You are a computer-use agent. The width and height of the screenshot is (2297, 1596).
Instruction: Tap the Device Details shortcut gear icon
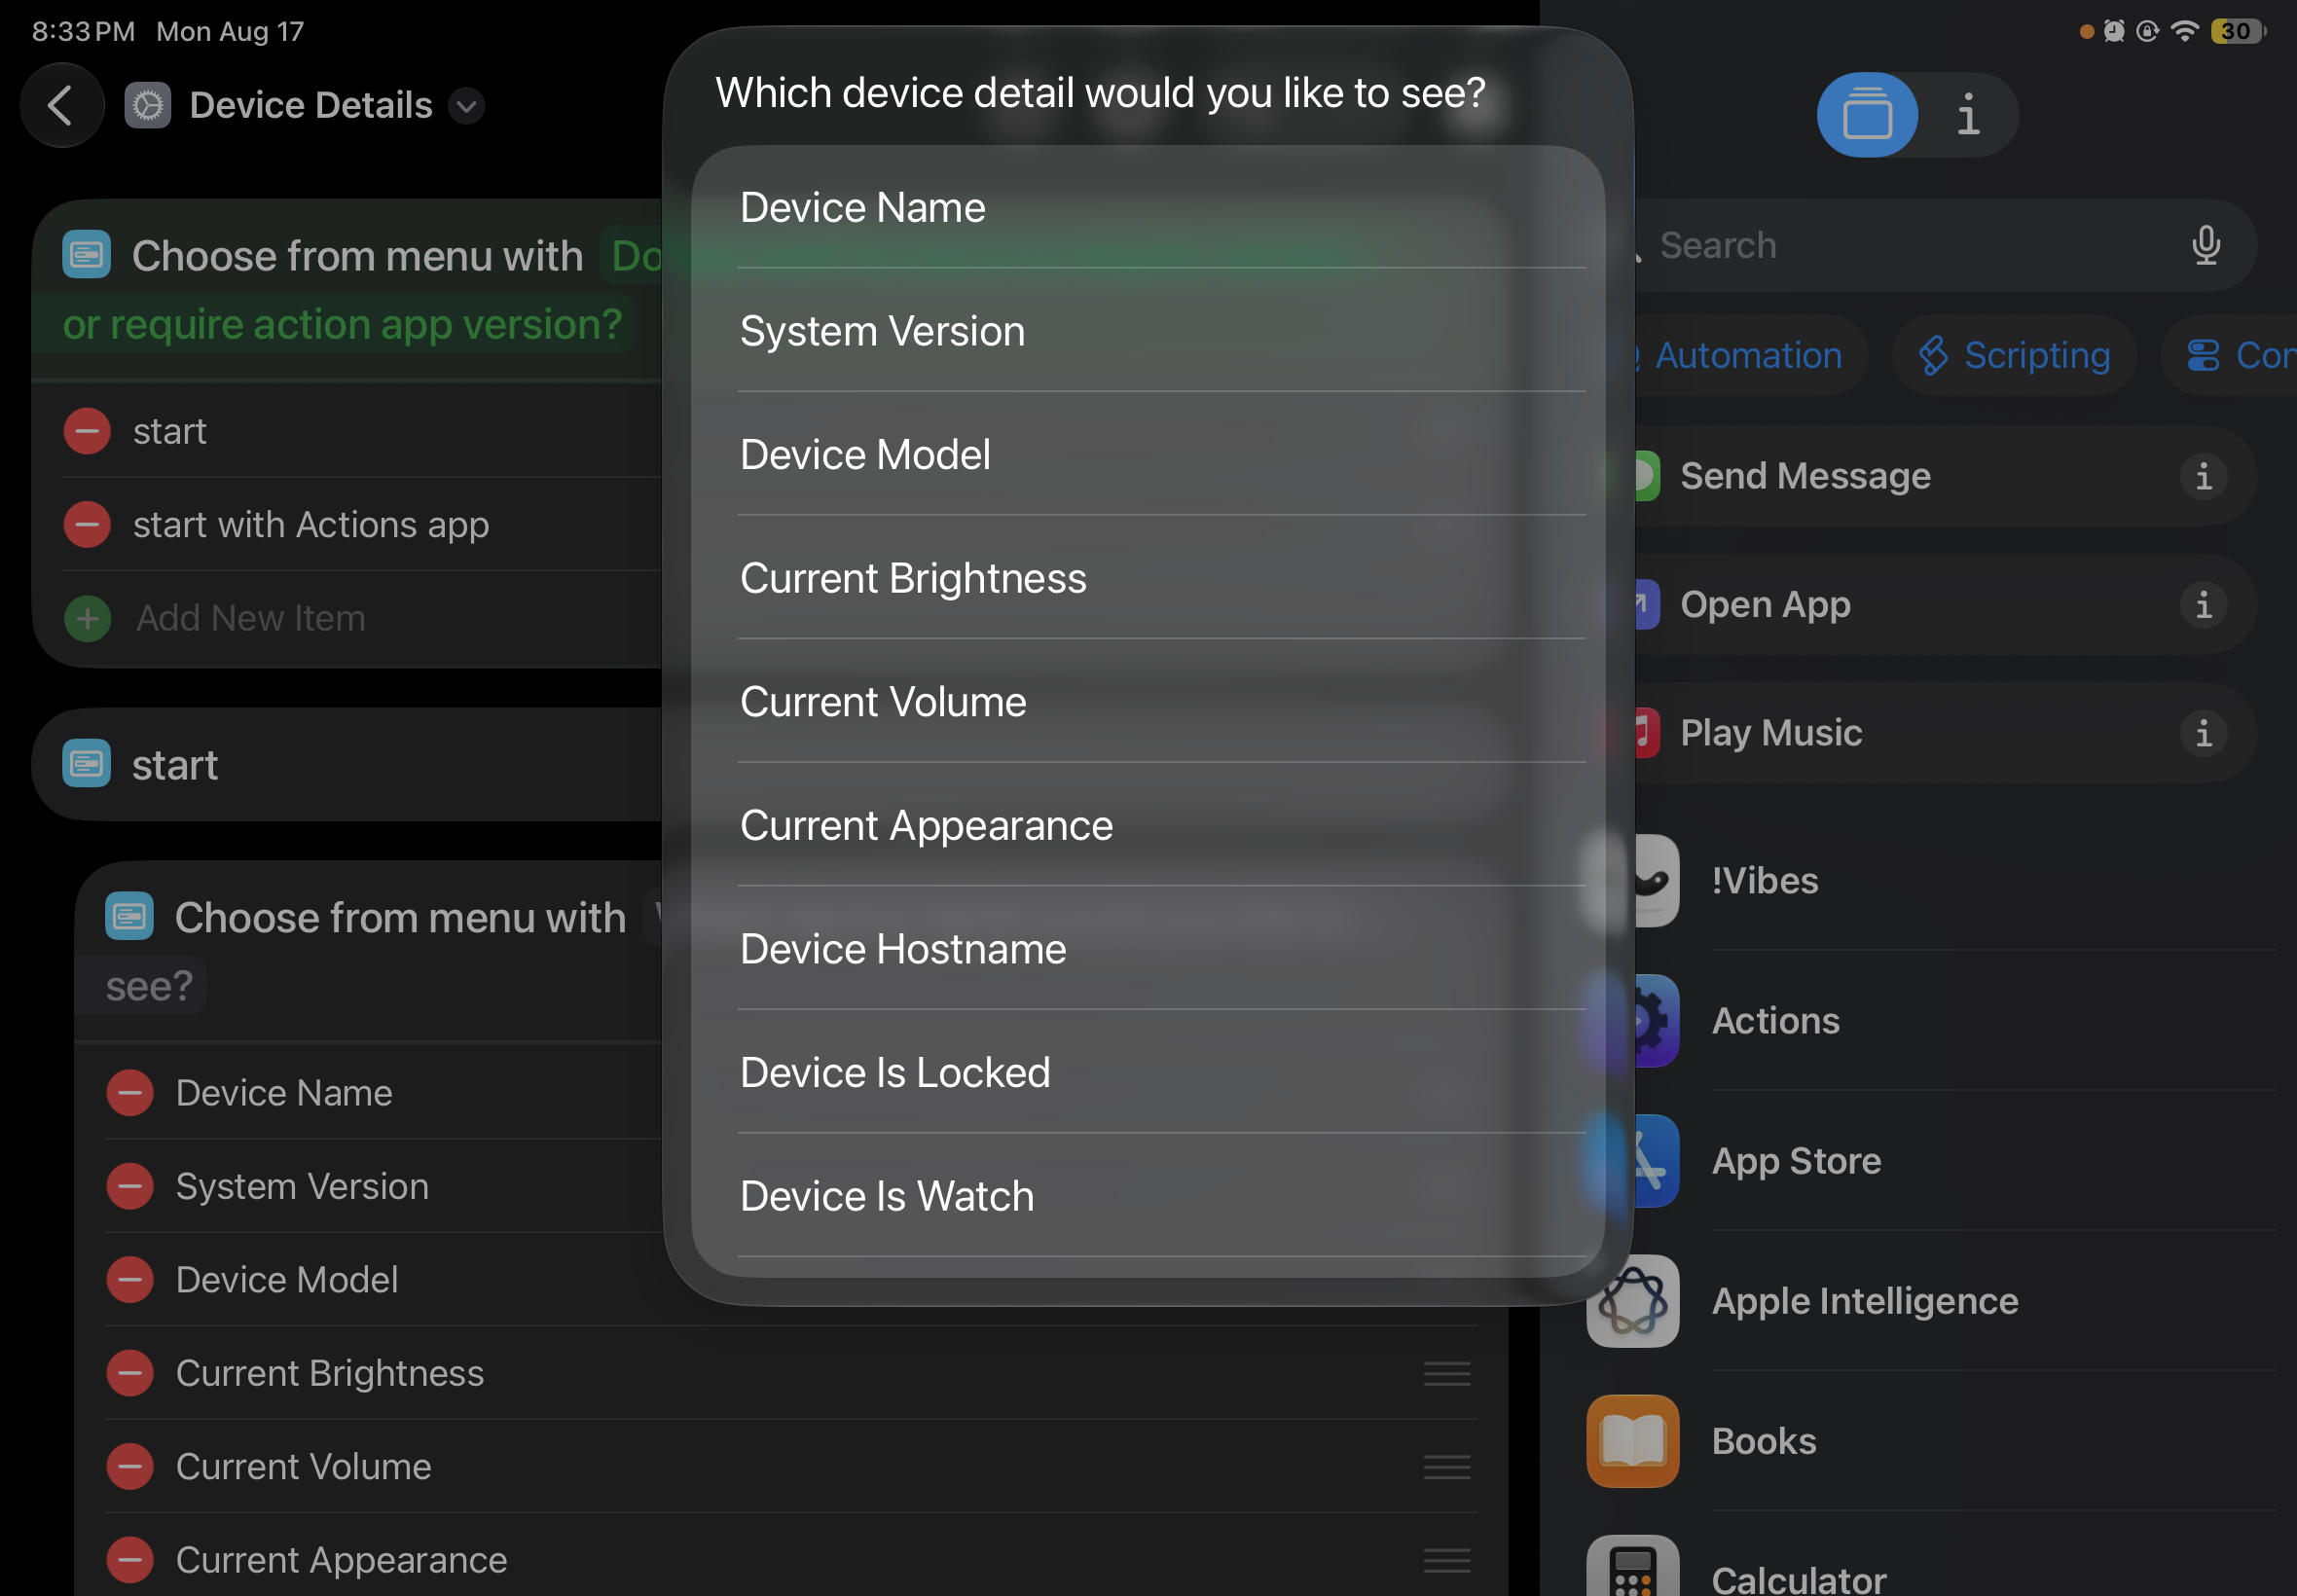click(x=148, y=105)
